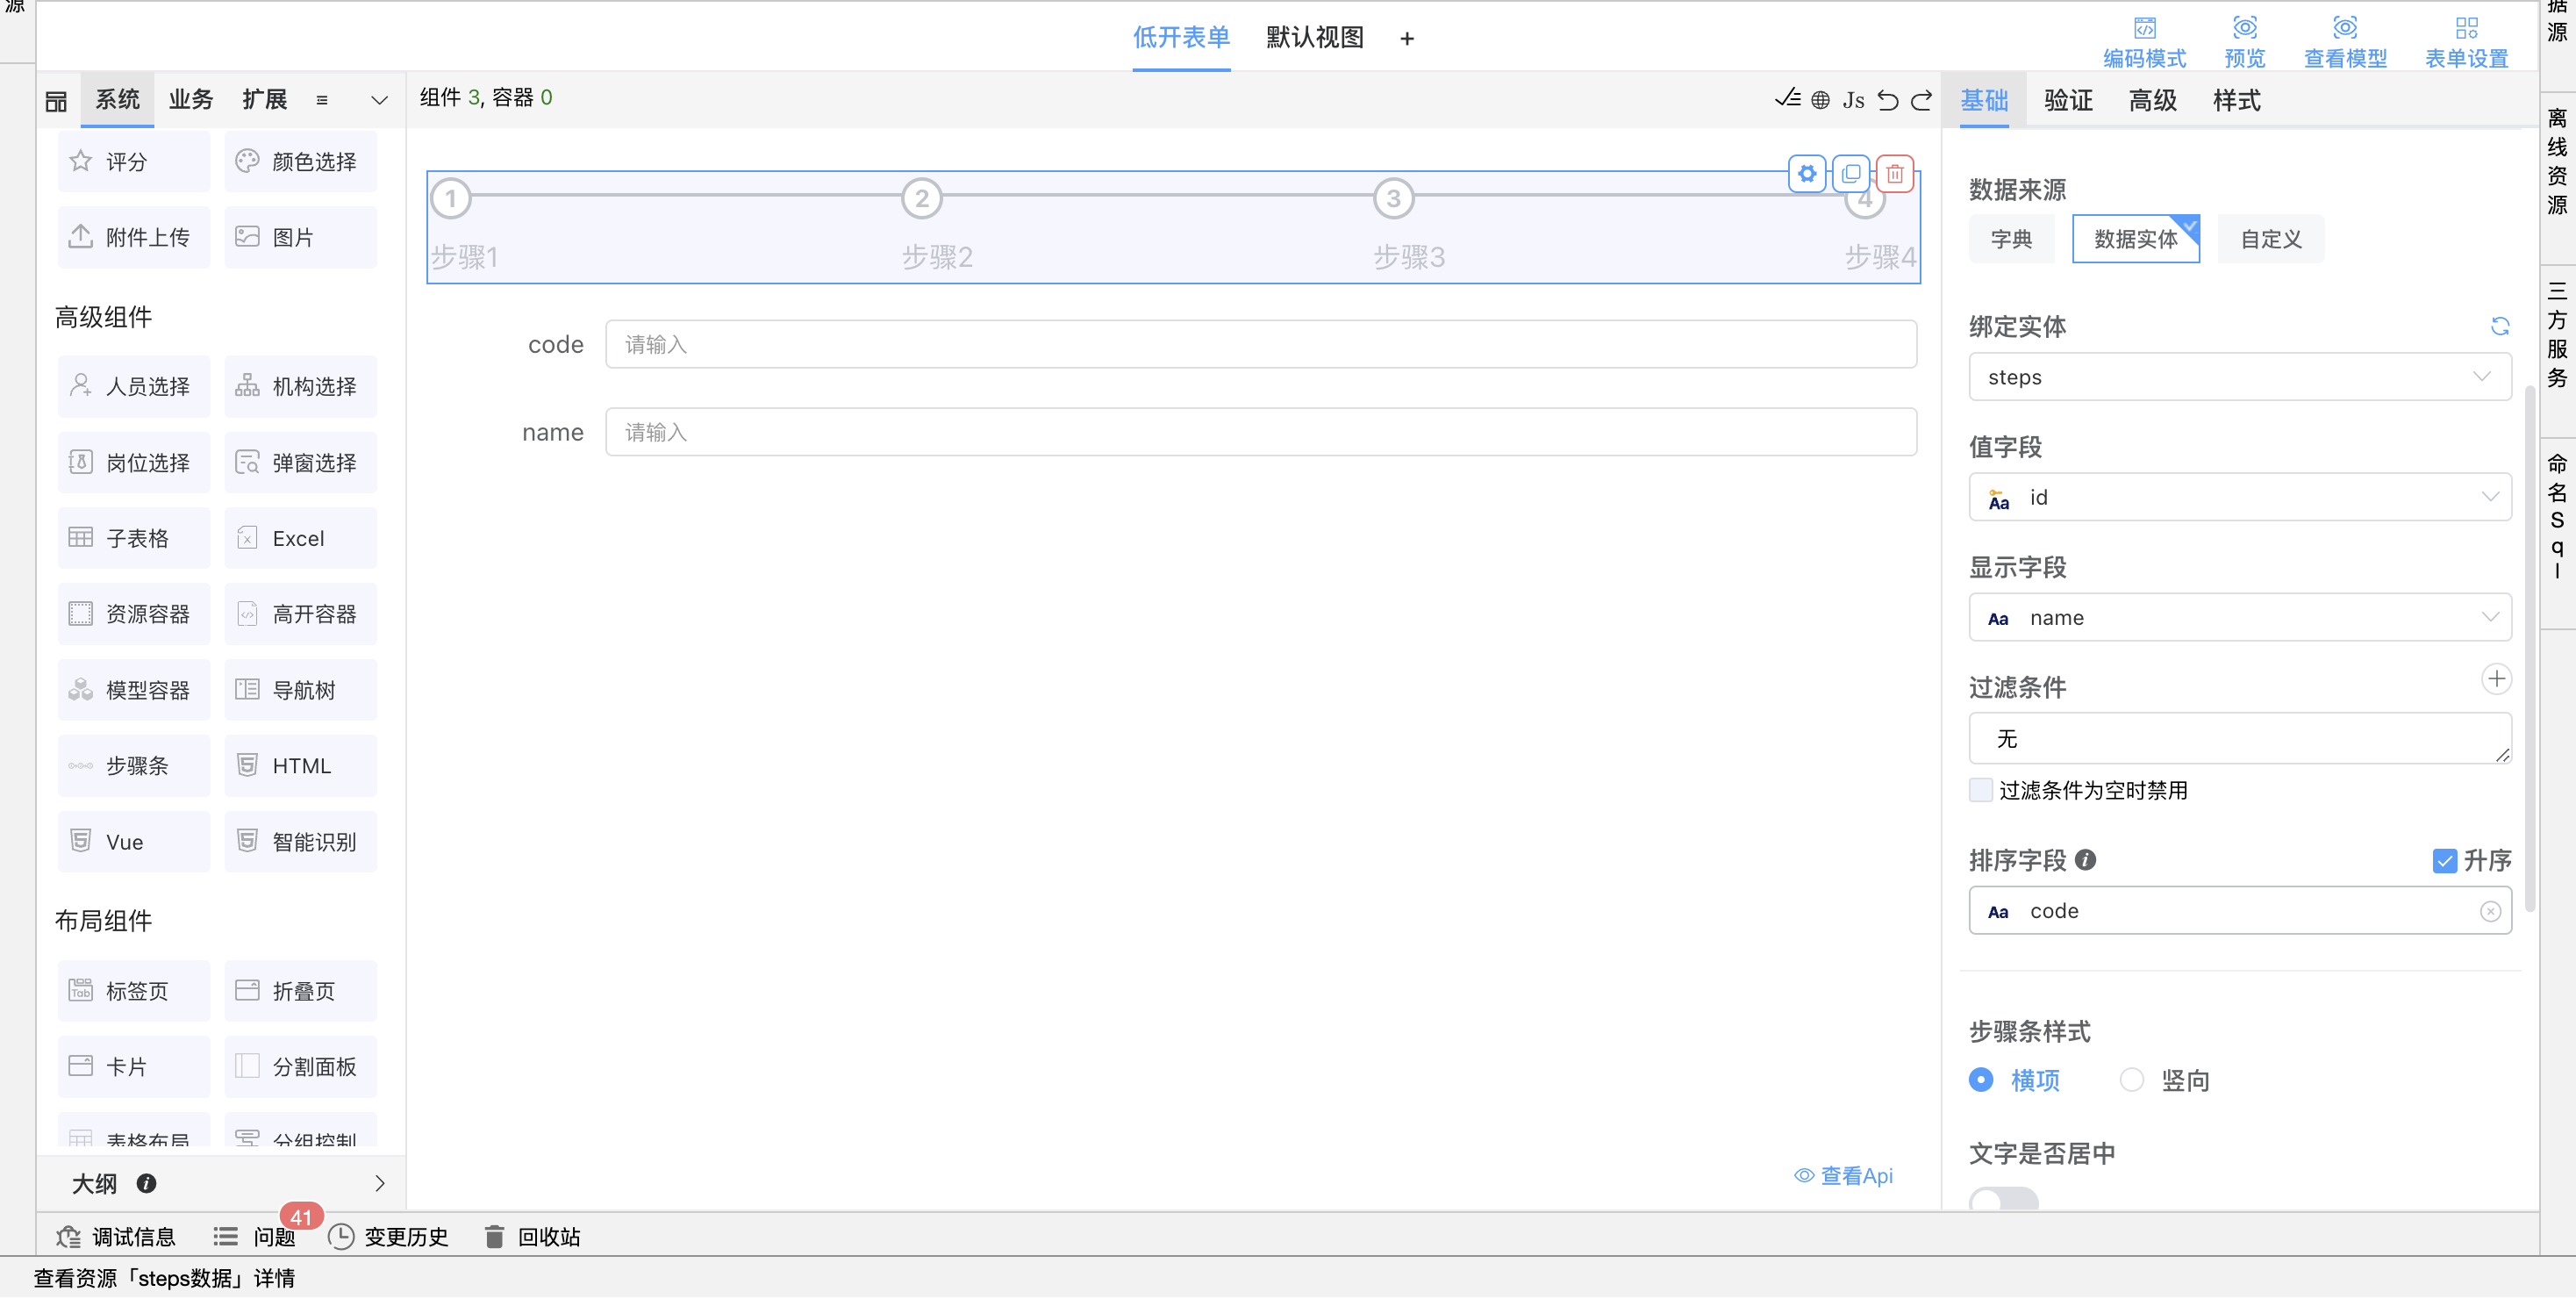Click the 查看Api link
2576x1299 pixels.
click(1843, 1176)
